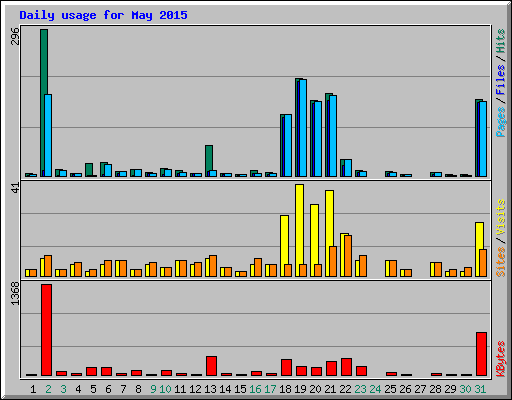
Task: Click day 17 on the x-axis
Action: click(270, 389)
